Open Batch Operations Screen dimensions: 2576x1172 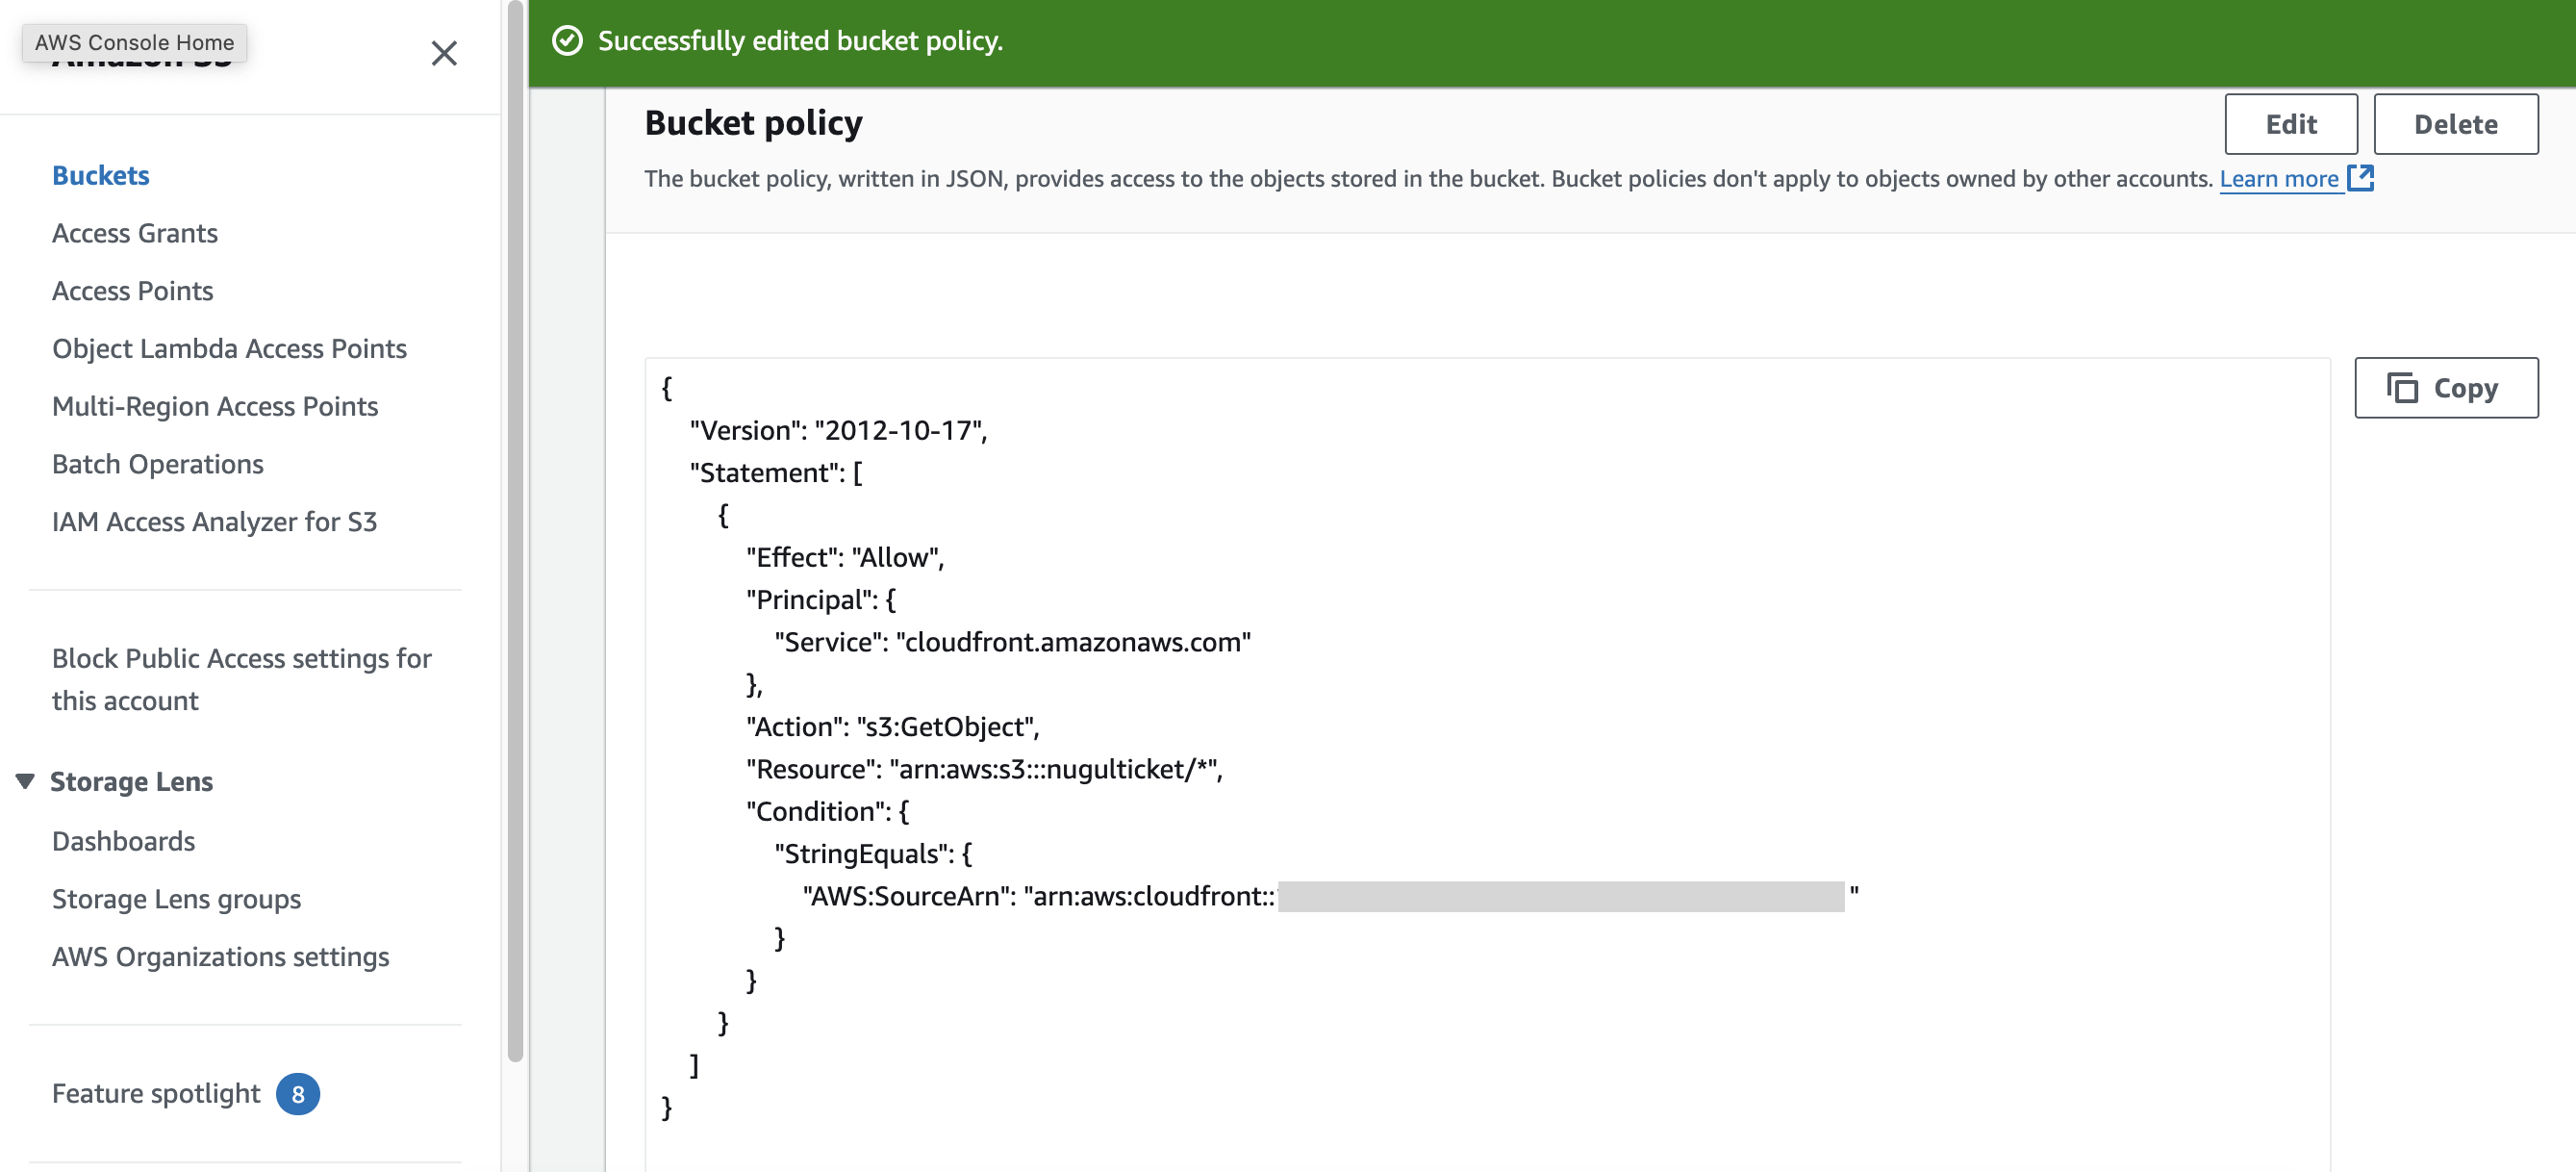(x=158, y=464)
